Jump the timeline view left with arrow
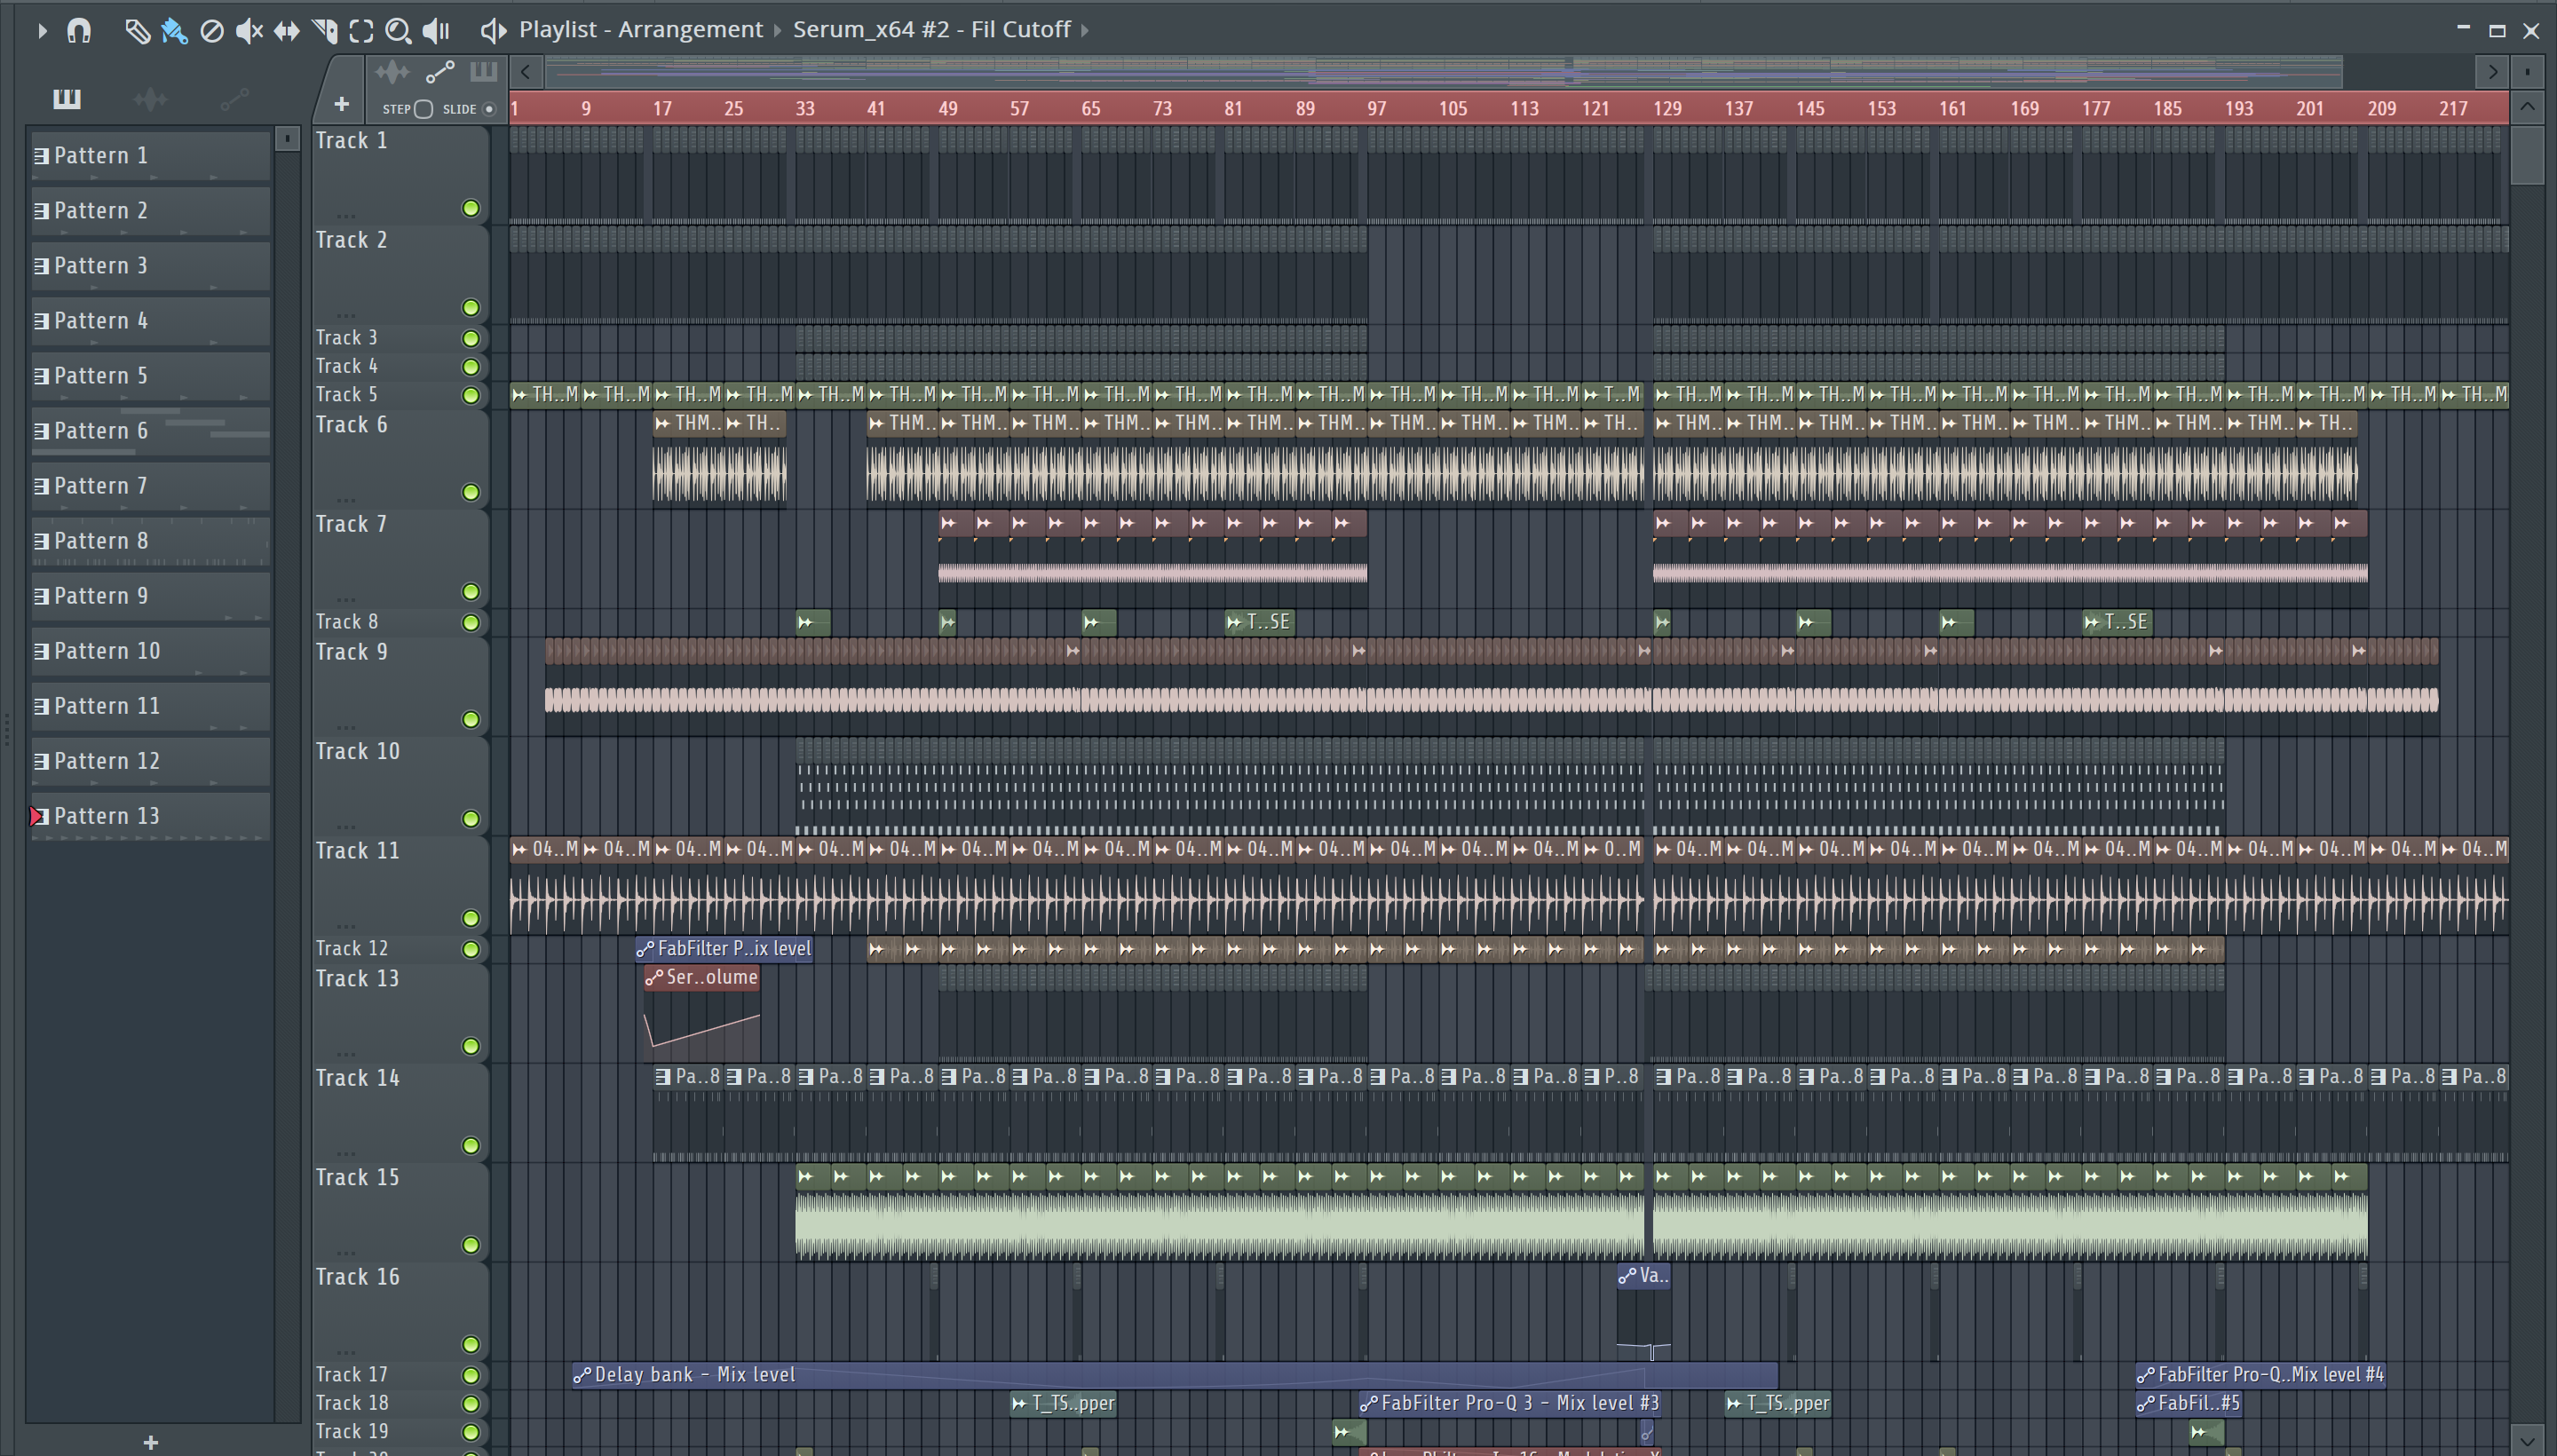Screen dimensions: 2557x1456 [x=526, y=72]
